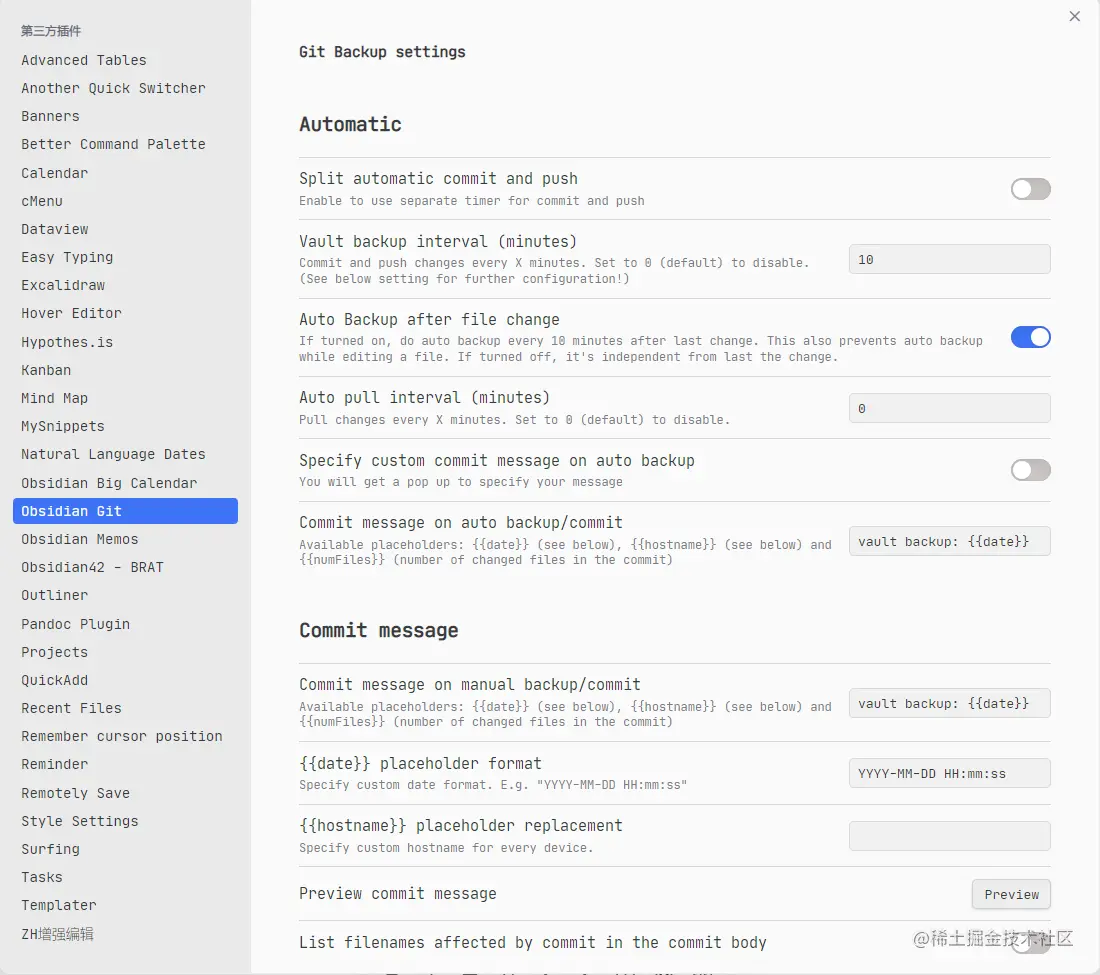Open ZH增强编辑 plugin settings
This screenshot has width=1100, height=975.
pos(125,934)
